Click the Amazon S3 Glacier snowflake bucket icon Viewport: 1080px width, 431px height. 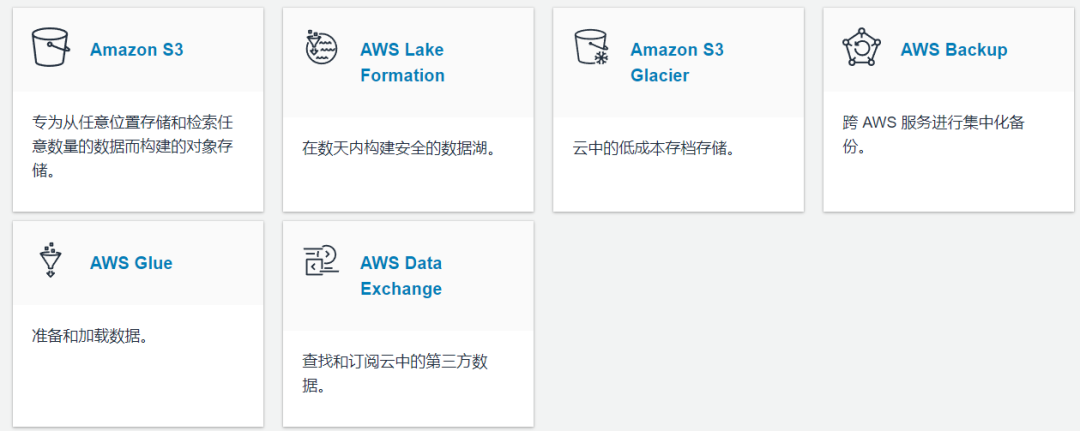pyautogui.click(x=591, y=48)
